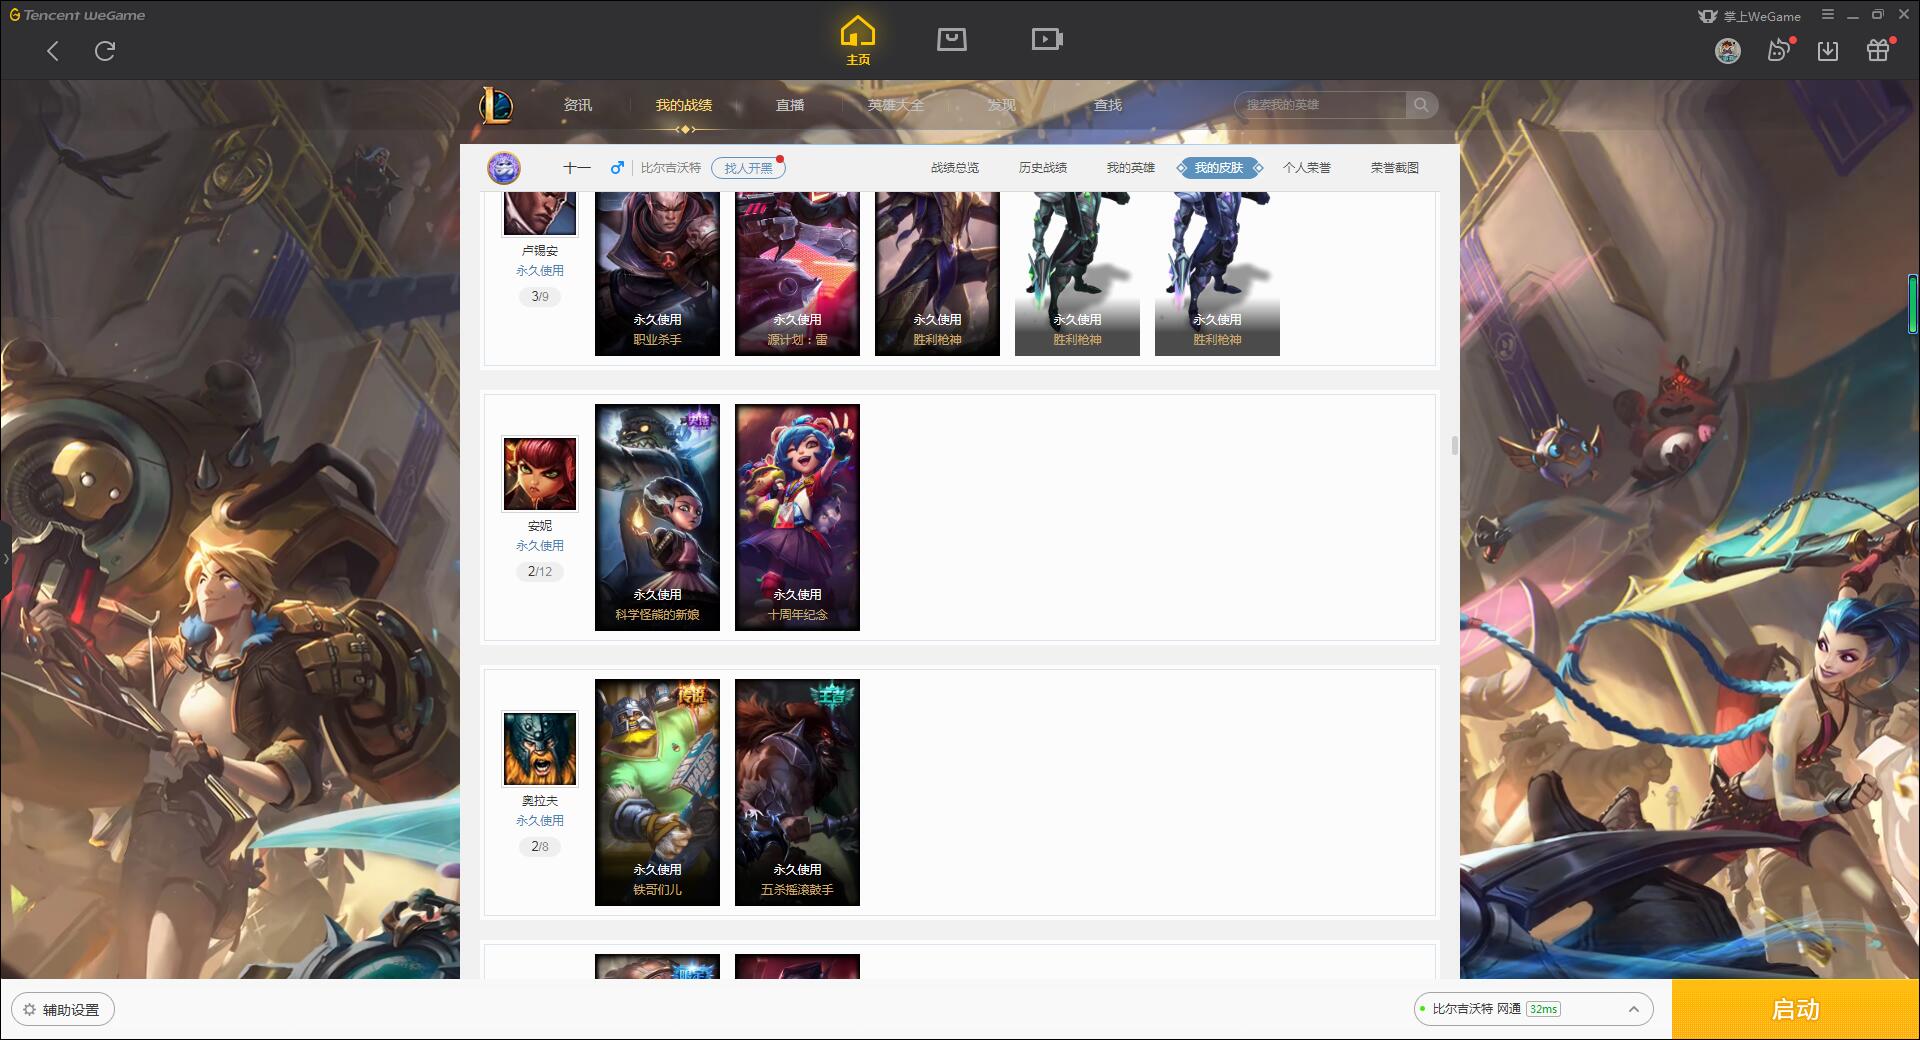
Task: Select the 我的皮肤 sub-tab
Action: [x=1219, y=168]
